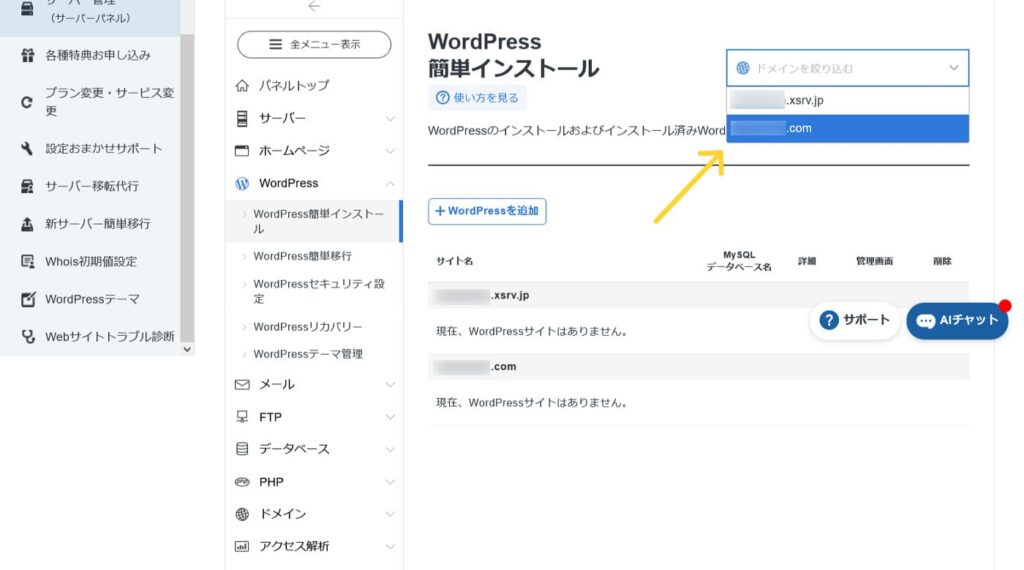Focus the ドメインを絞り込む filter field
This screenshot has height=570, width=1024.
(847, 68)
